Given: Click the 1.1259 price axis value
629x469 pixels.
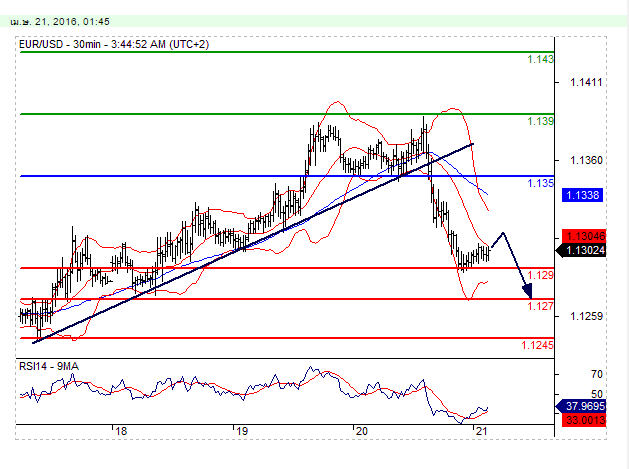Looking at the screenshot, I should pyautogui.click(x=586, y=317).
